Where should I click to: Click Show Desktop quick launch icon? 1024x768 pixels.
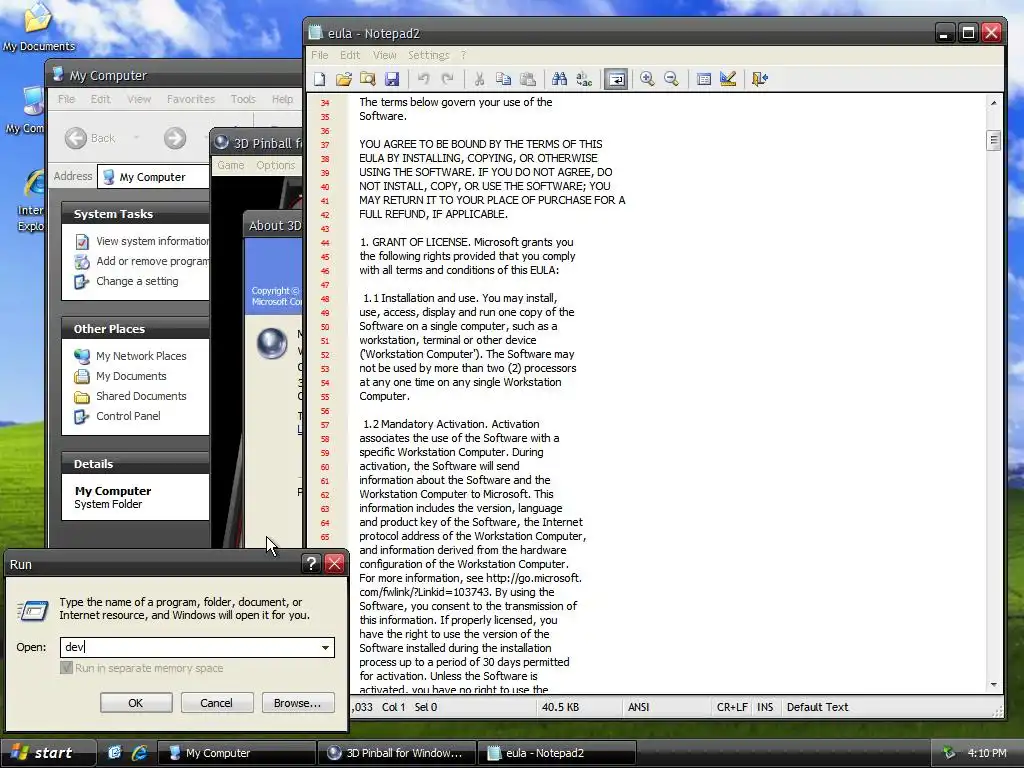coord(114,753)
